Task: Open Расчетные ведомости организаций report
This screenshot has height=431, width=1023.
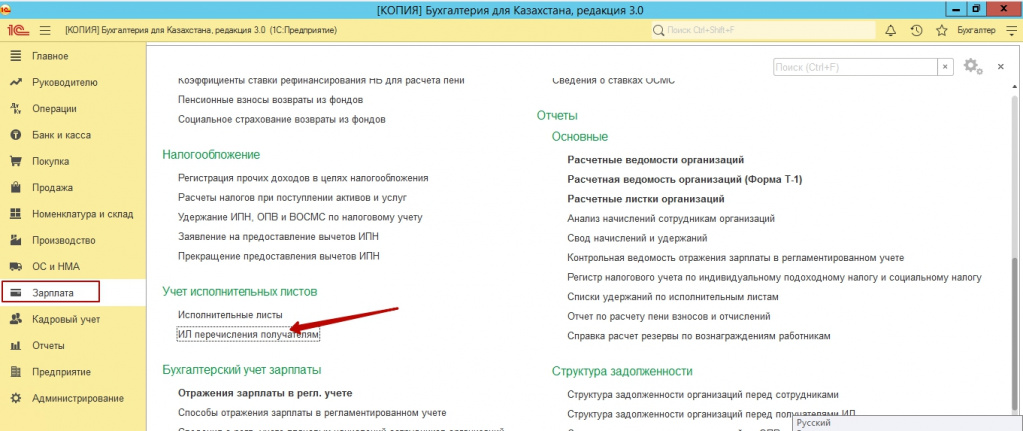Action: click(x=656, y=159)
